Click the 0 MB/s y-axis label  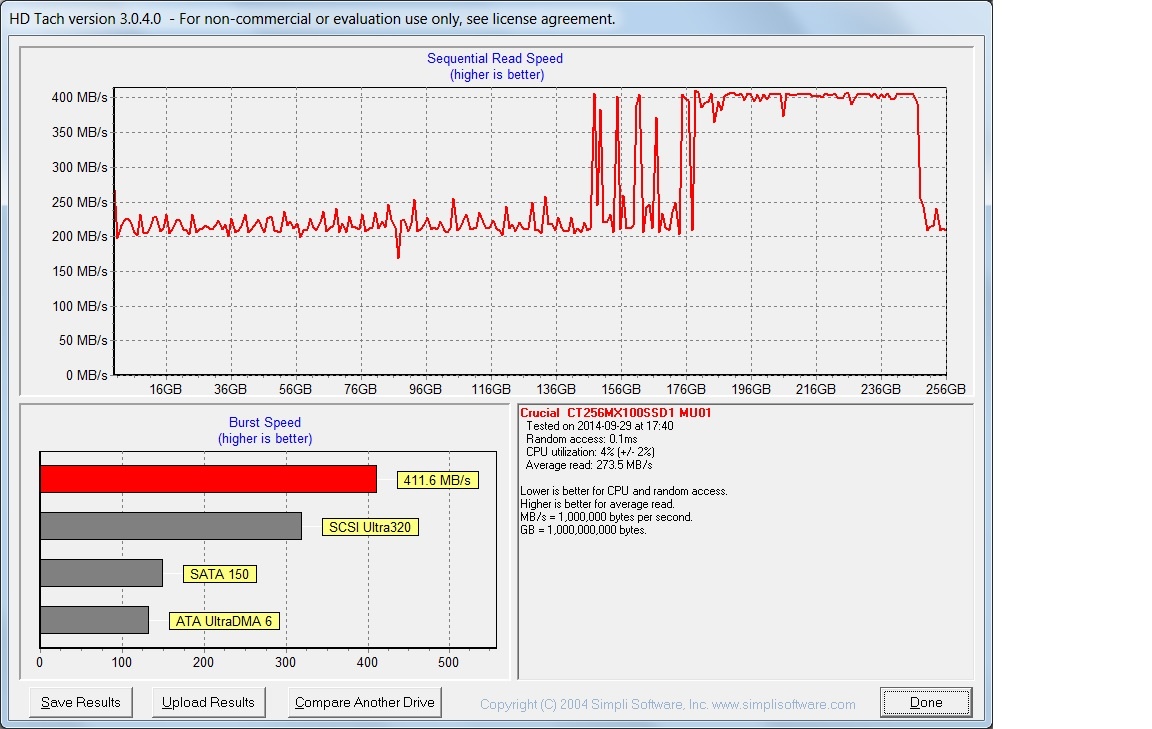pos(87,376)
